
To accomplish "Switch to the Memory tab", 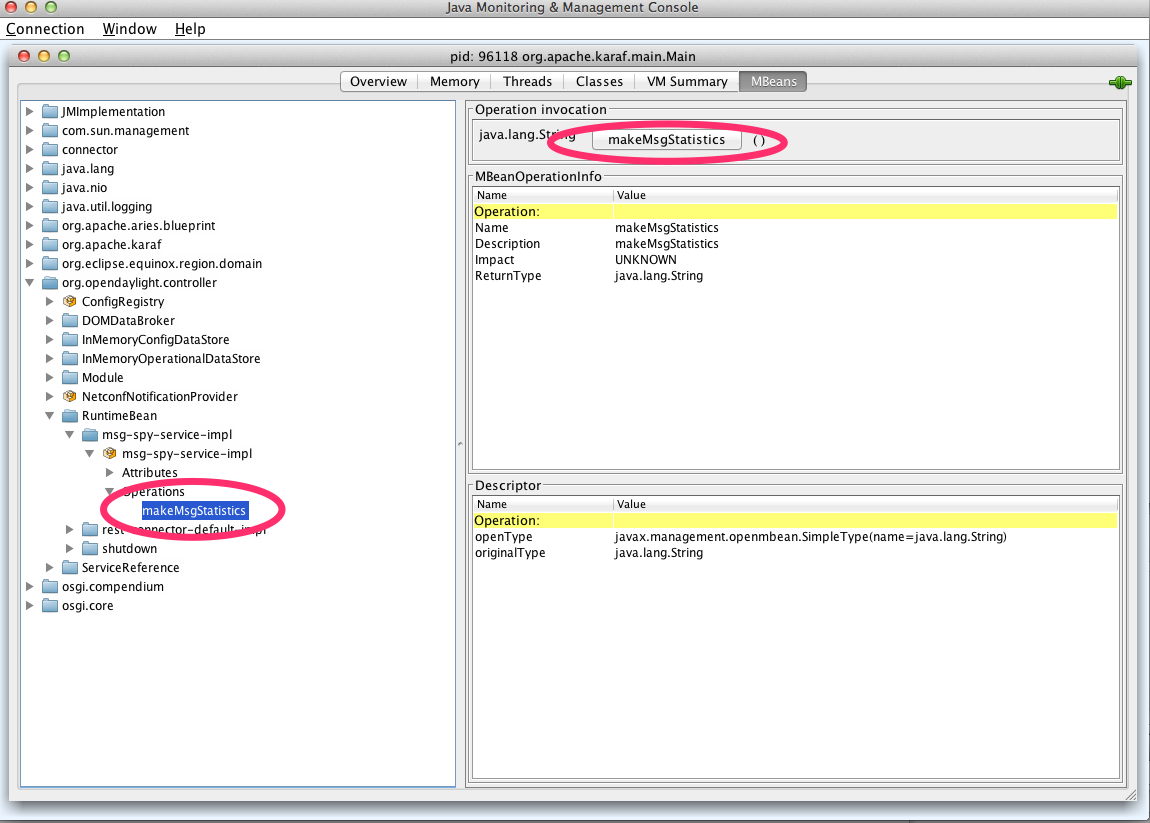I will [x=455, y=81].
